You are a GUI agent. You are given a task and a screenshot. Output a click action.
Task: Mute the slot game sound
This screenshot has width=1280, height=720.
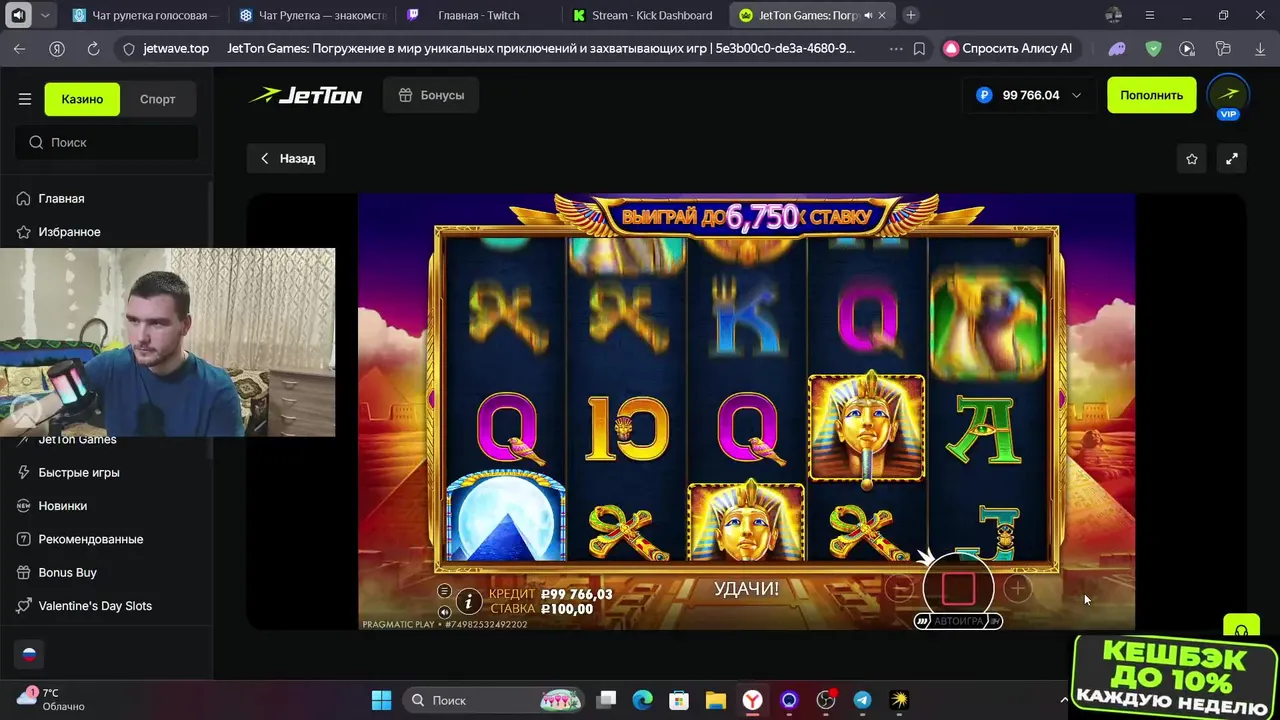pos(444,612)
